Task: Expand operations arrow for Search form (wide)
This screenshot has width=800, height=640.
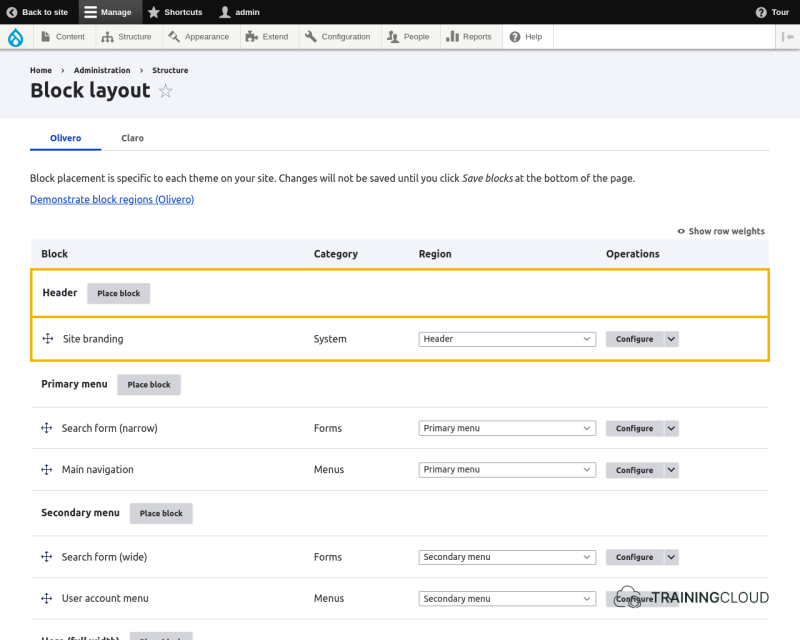Action: click(x=671, y=557)
